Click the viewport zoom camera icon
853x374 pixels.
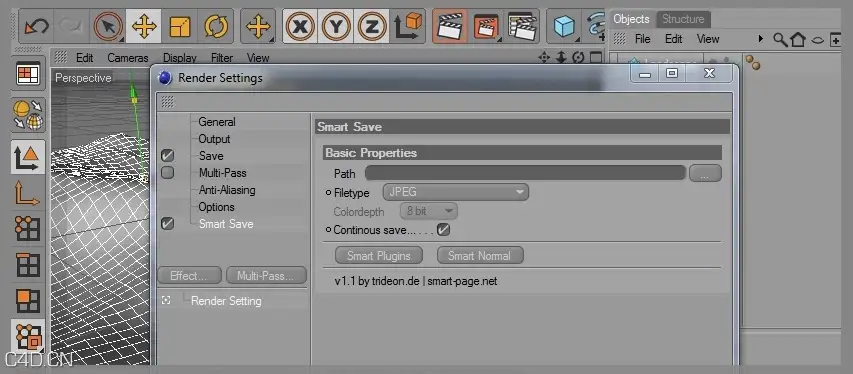point(561,57)
